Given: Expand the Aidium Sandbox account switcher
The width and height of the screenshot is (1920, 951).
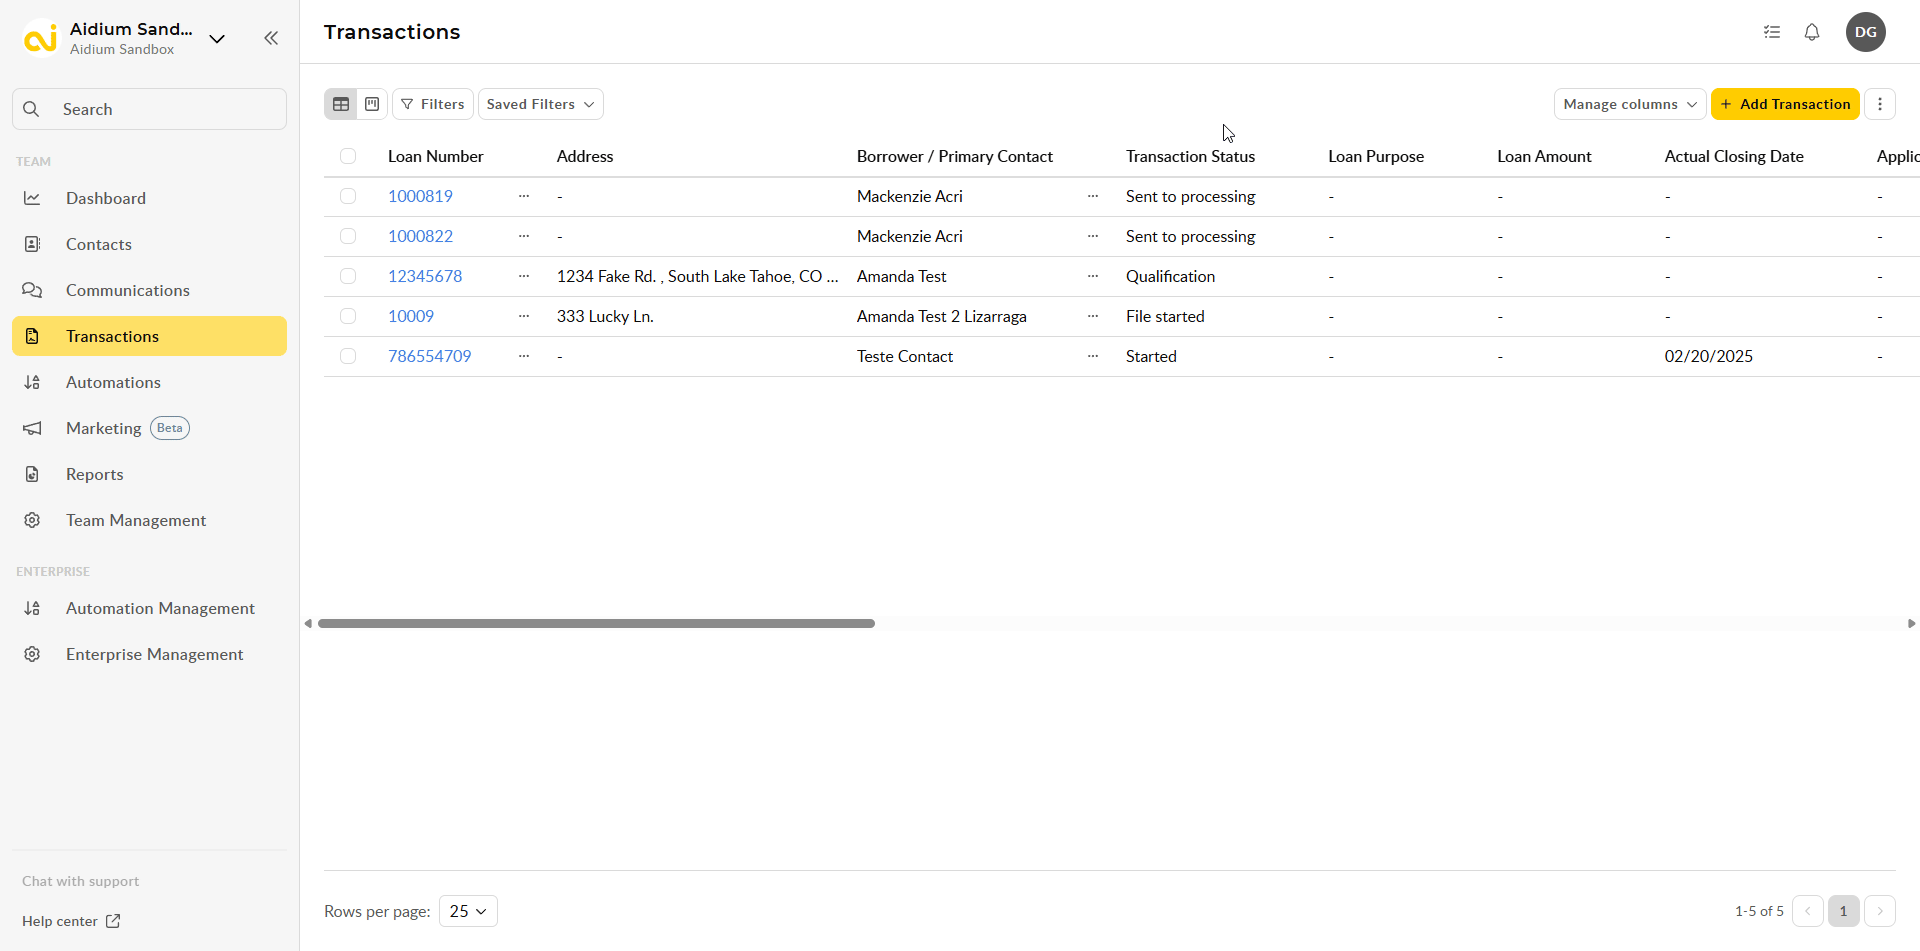Looking at the screenshot, I should [x=217, y=38].
